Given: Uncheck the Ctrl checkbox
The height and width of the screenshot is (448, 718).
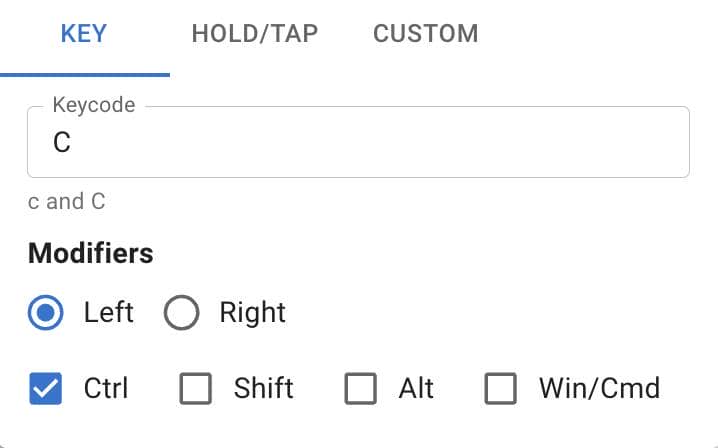Looking at the screenshot, I should pos(46,388).
